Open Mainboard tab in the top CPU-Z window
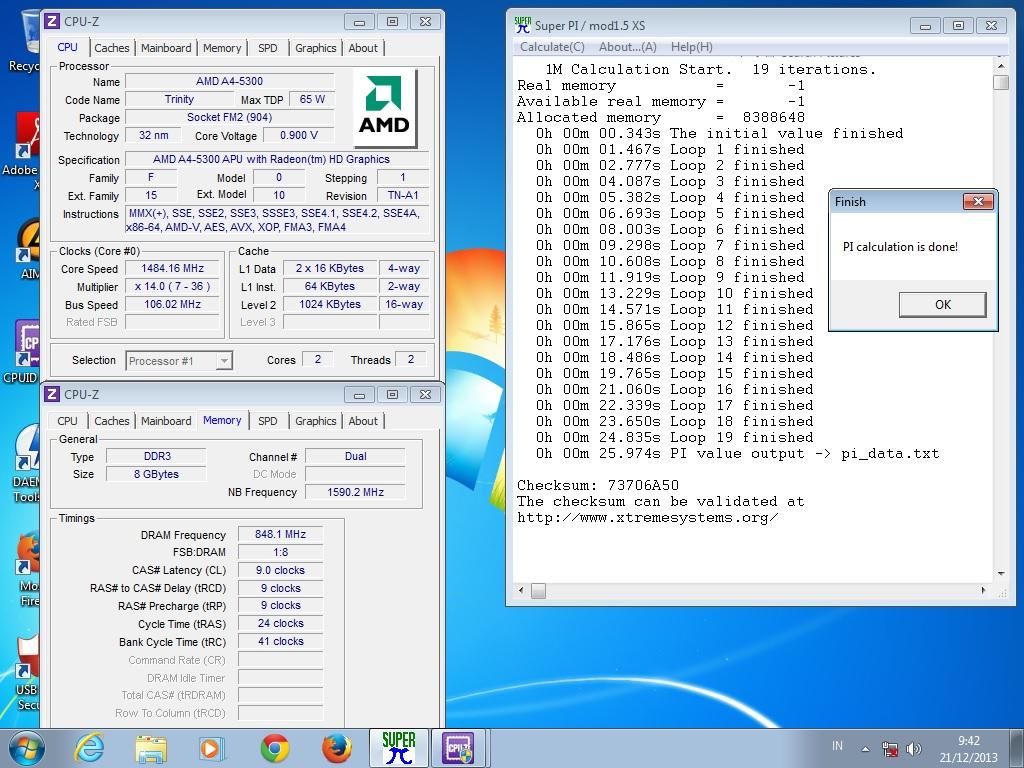 pyautogui.click(x=166, y=48)
